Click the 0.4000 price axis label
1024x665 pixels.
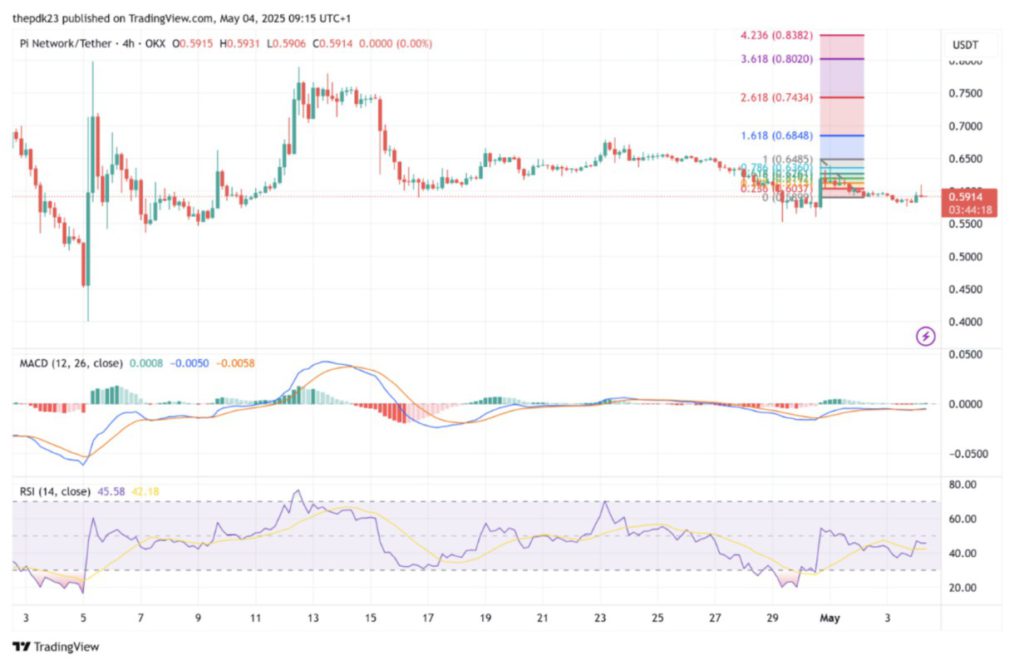(965, 322)
